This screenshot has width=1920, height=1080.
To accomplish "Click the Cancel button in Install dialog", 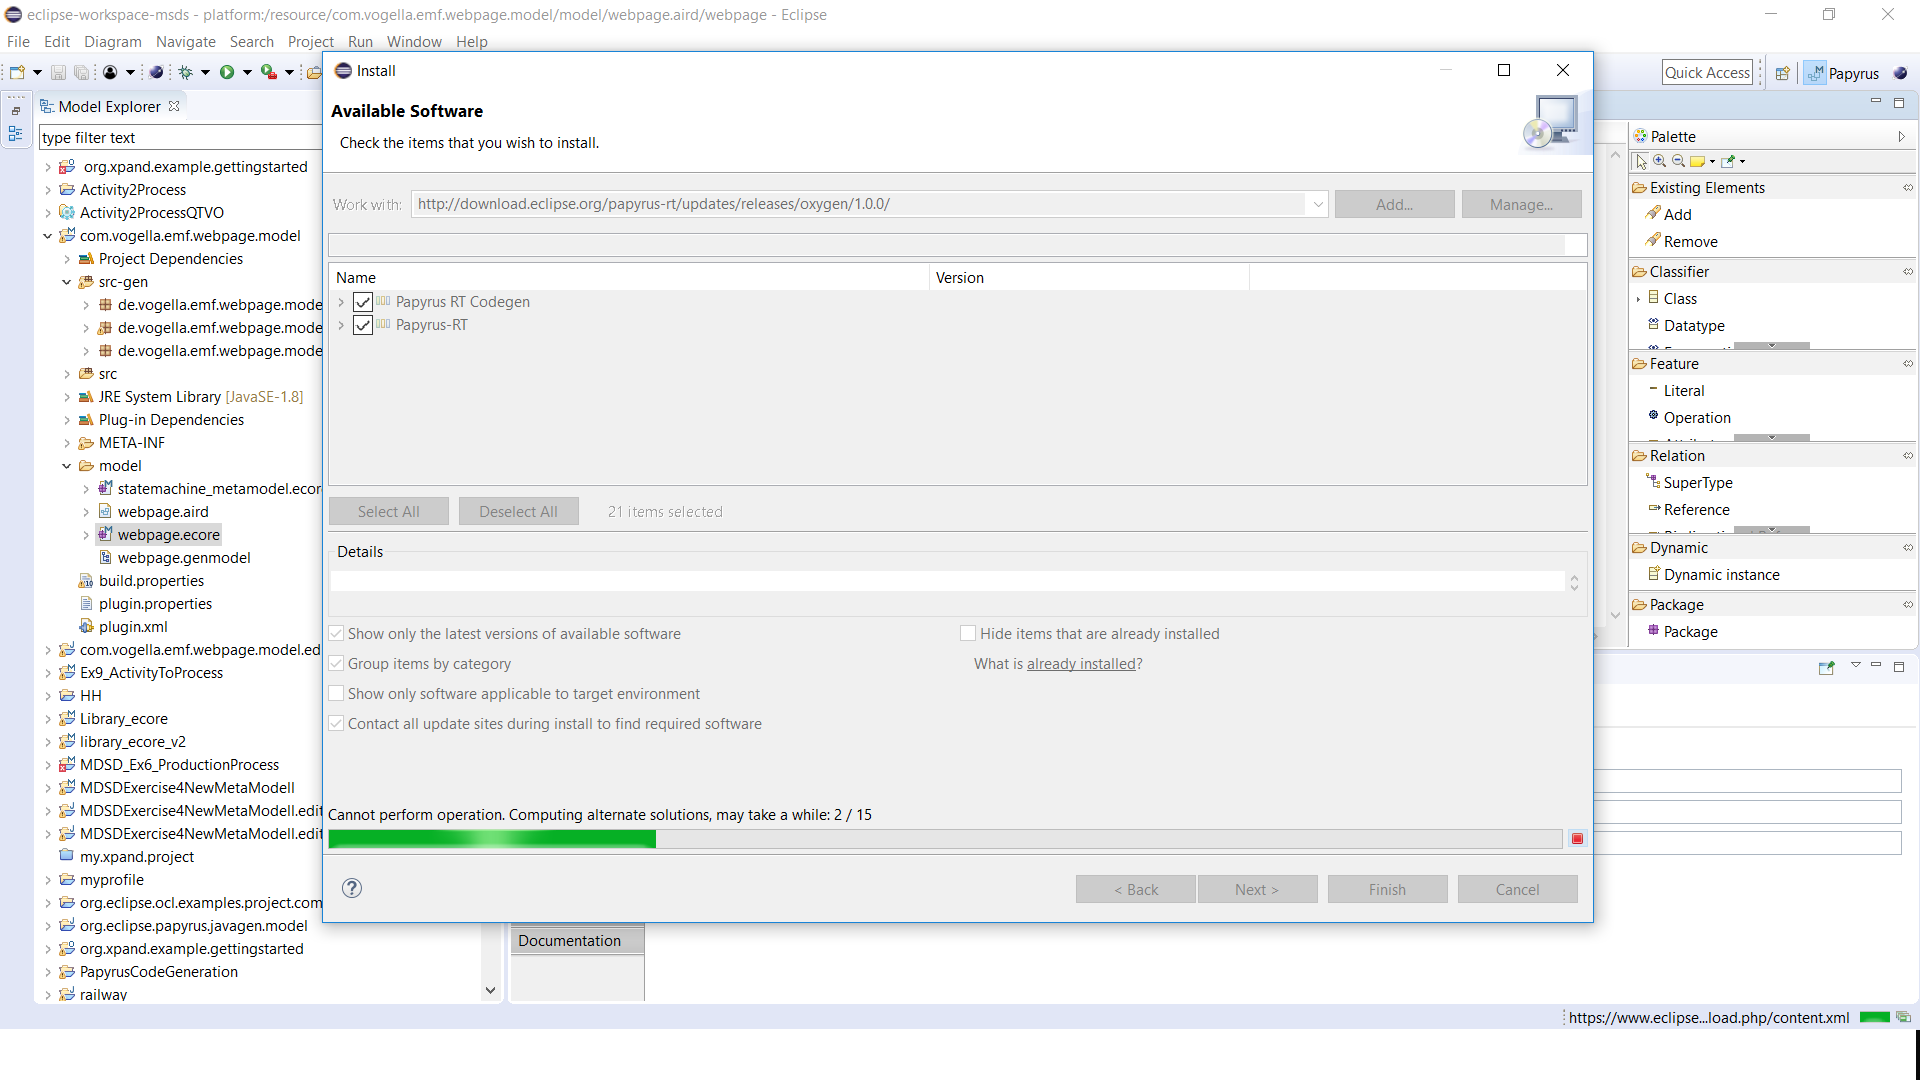I will (x=1517, y=889).
